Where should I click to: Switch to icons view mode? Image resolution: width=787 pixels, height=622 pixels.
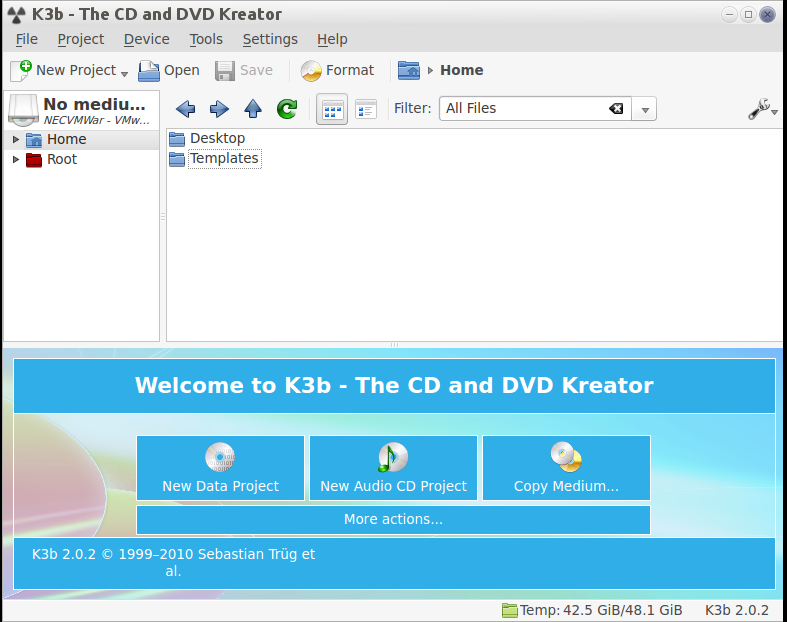(x=332, y=109)
